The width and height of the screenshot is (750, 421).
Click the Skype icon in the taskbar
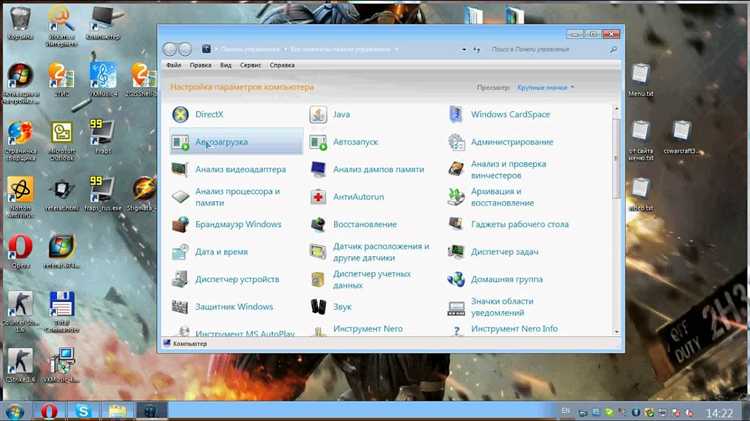pos(83,410)
